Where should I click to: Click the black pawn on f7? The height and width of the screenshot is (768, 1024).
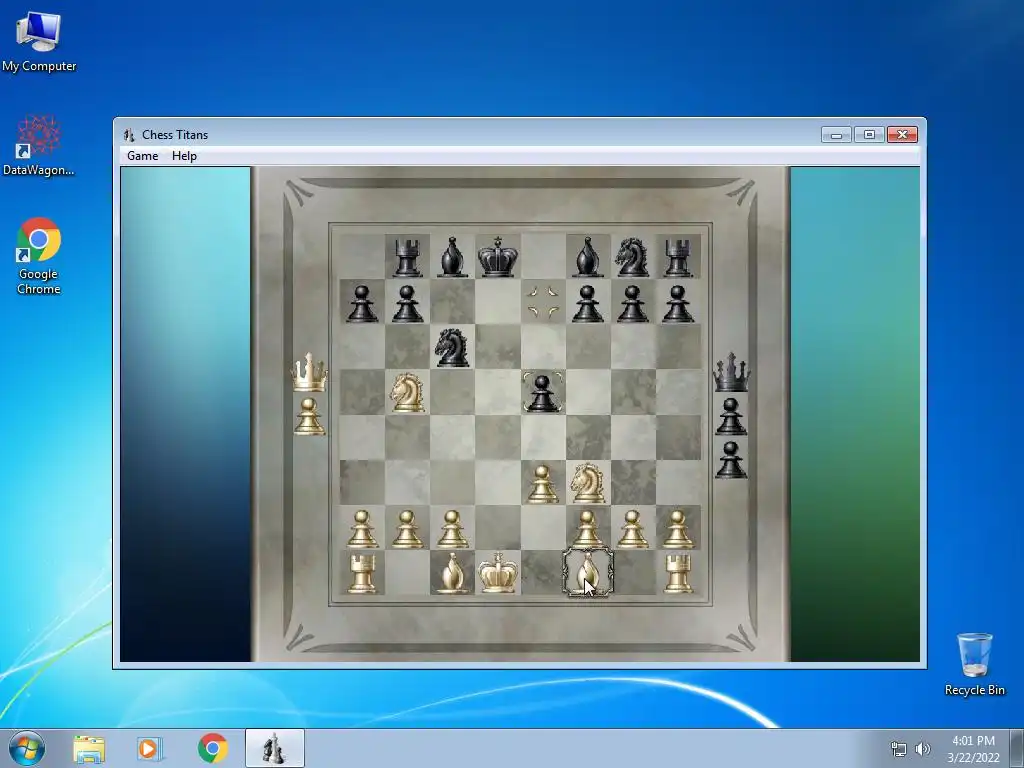point(588,303)
